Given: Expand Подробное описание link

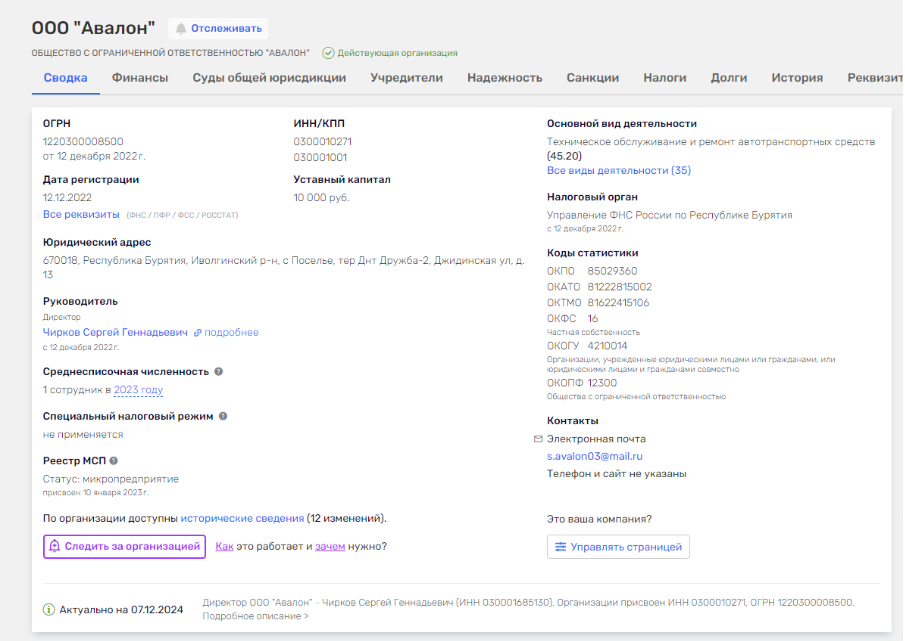Looking at the screenshot, I should [255, 616].
